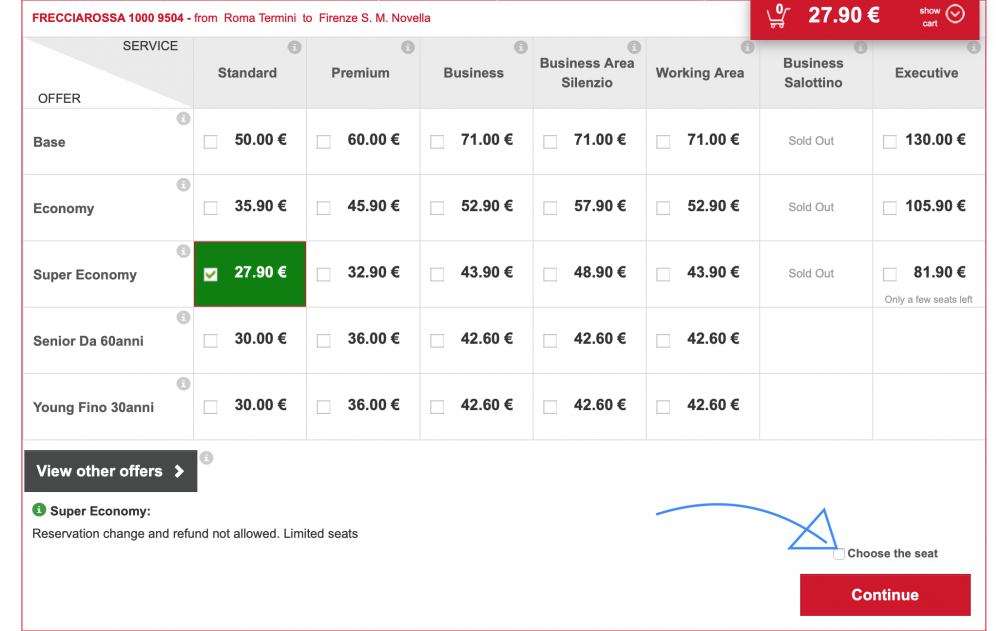Choose Economy Standard at 35.90 €
The height and width of the screenshot is (631, 1000).
coord(210,208)
